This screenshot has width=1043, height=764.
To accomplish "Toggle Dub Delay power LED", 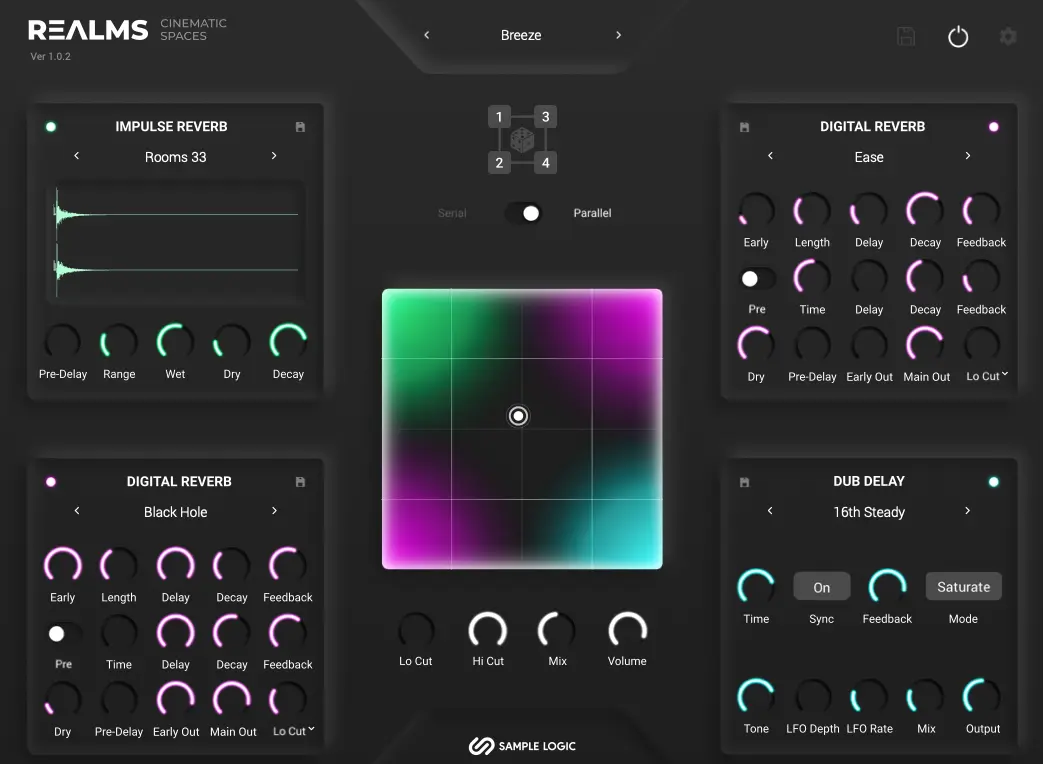I will pos(994,482).
